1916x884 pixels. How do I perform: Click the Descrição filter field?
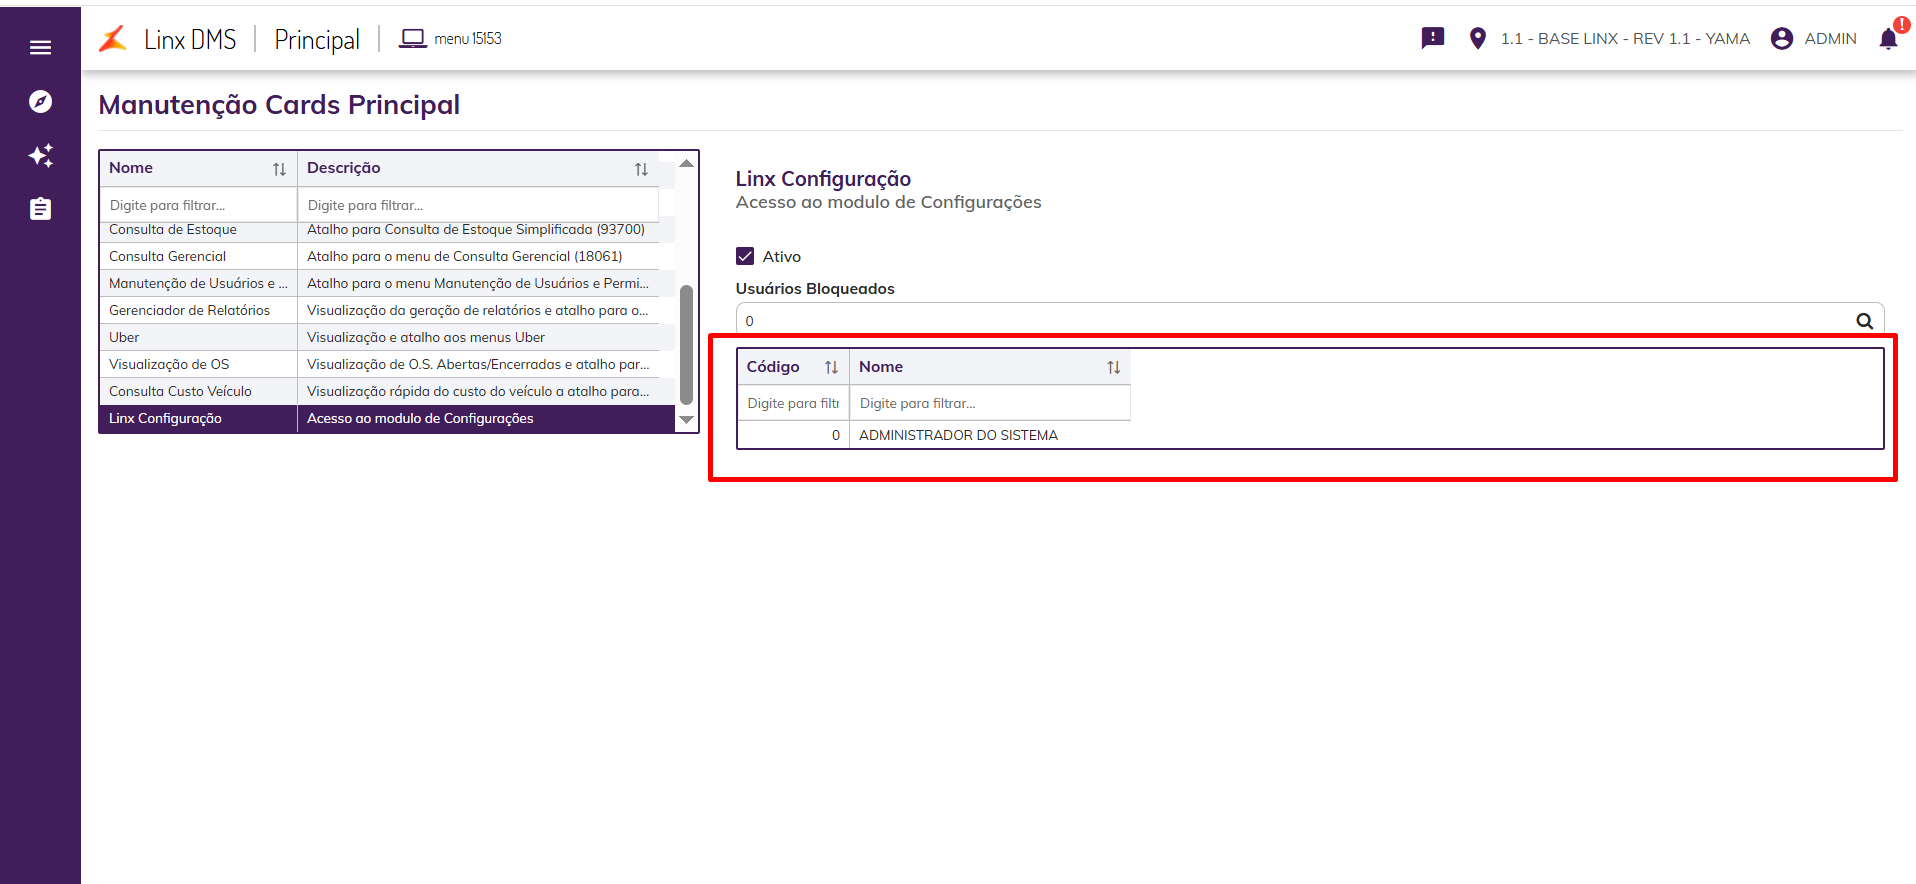point(478,205)
